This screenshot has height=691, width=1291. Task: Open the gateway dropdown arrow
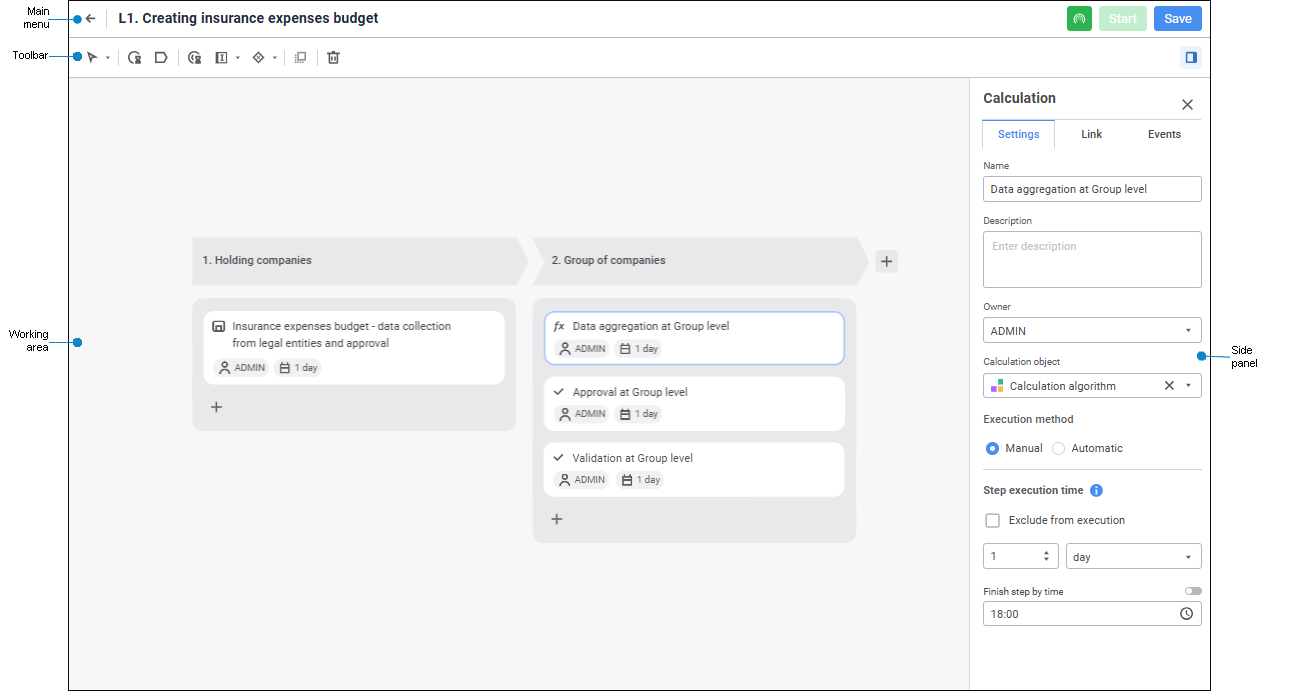(275, 58)
